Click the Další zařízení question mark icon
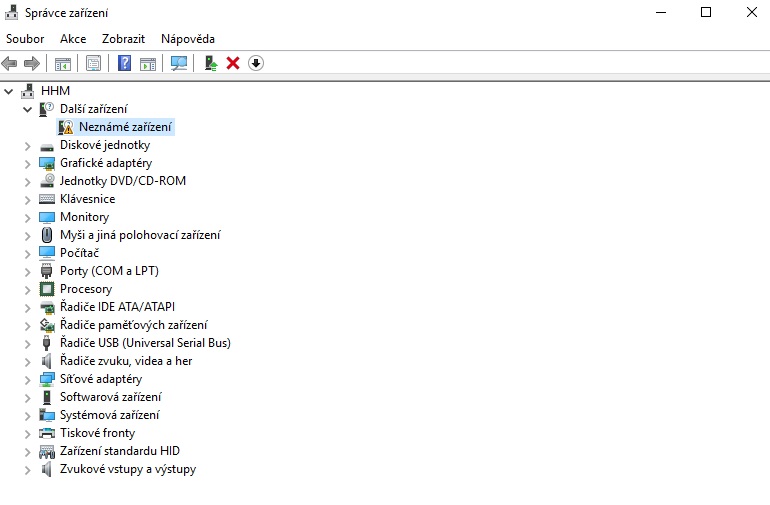The image size is (770, 505). pyautogui.click(x=47, y=109)
